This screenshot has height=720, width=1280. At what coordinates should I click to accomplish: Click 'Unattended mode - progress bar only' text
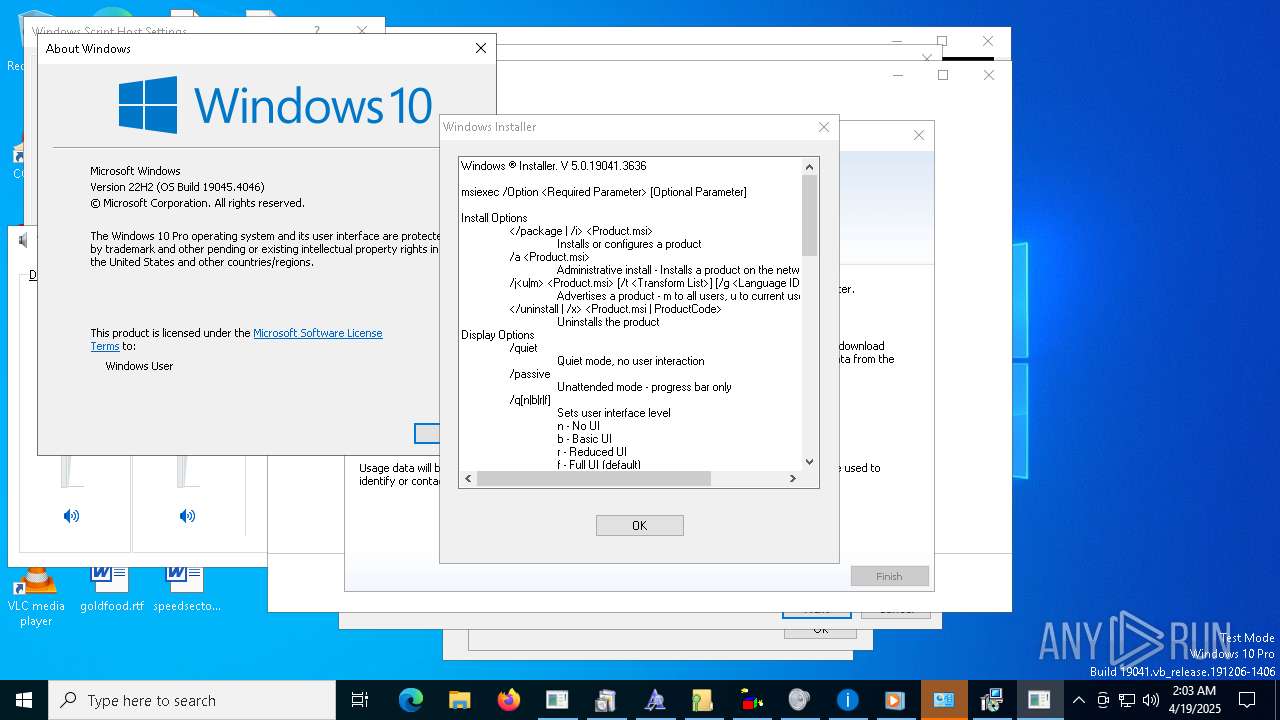pyautogui.click(x=644, y=387)
